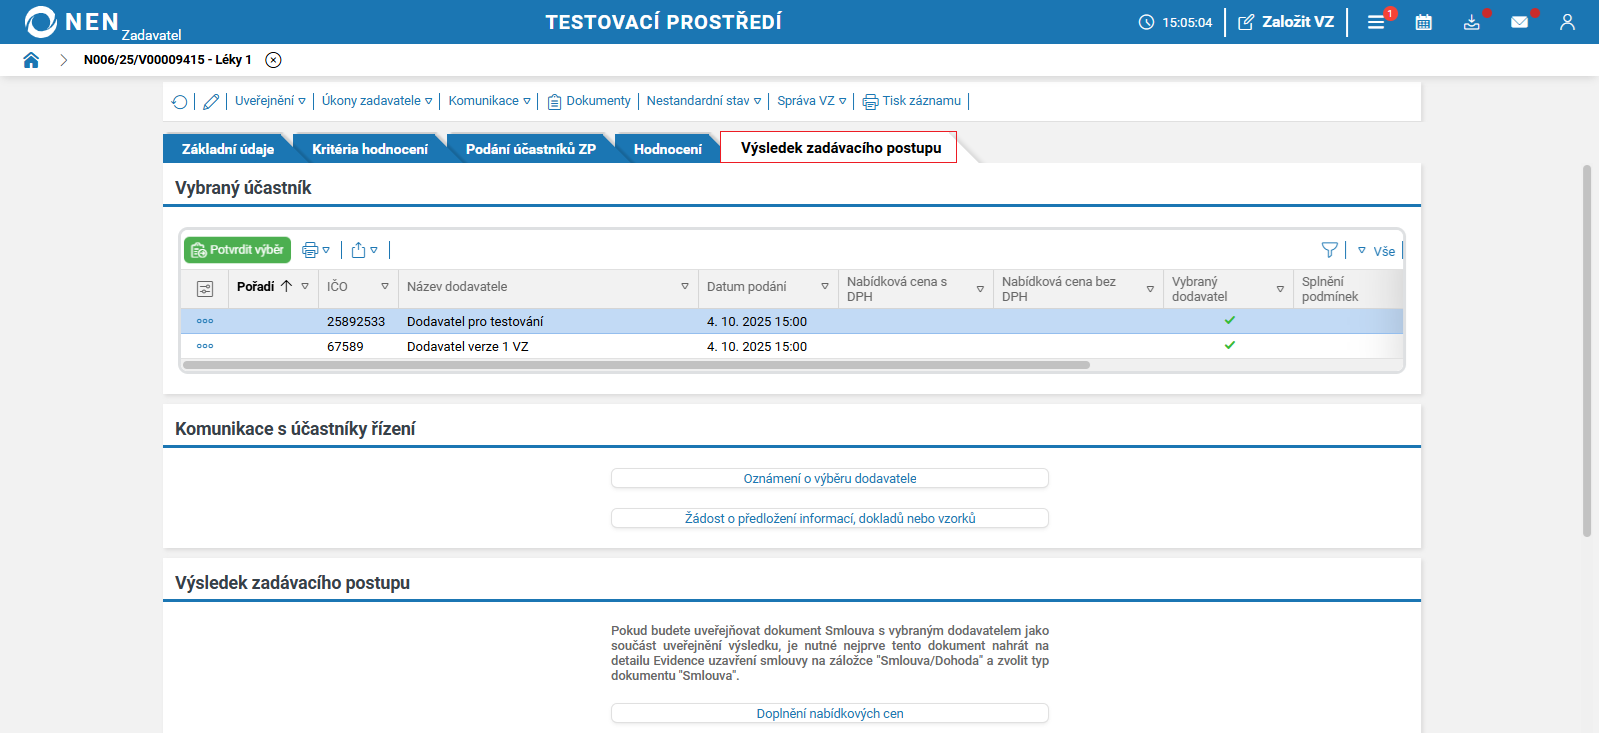This screenshot has height=733, width=1599.
Task: Click Oznámení o výběru dodavatele button
Action: [830, 479]
